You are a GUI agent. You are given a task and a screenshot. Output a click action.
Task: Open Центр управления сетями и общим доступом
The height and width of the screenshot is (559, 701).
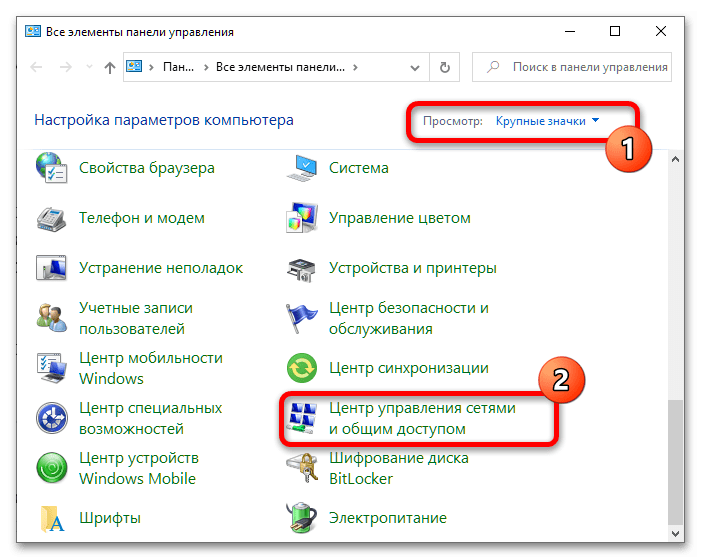click(422, 418)
